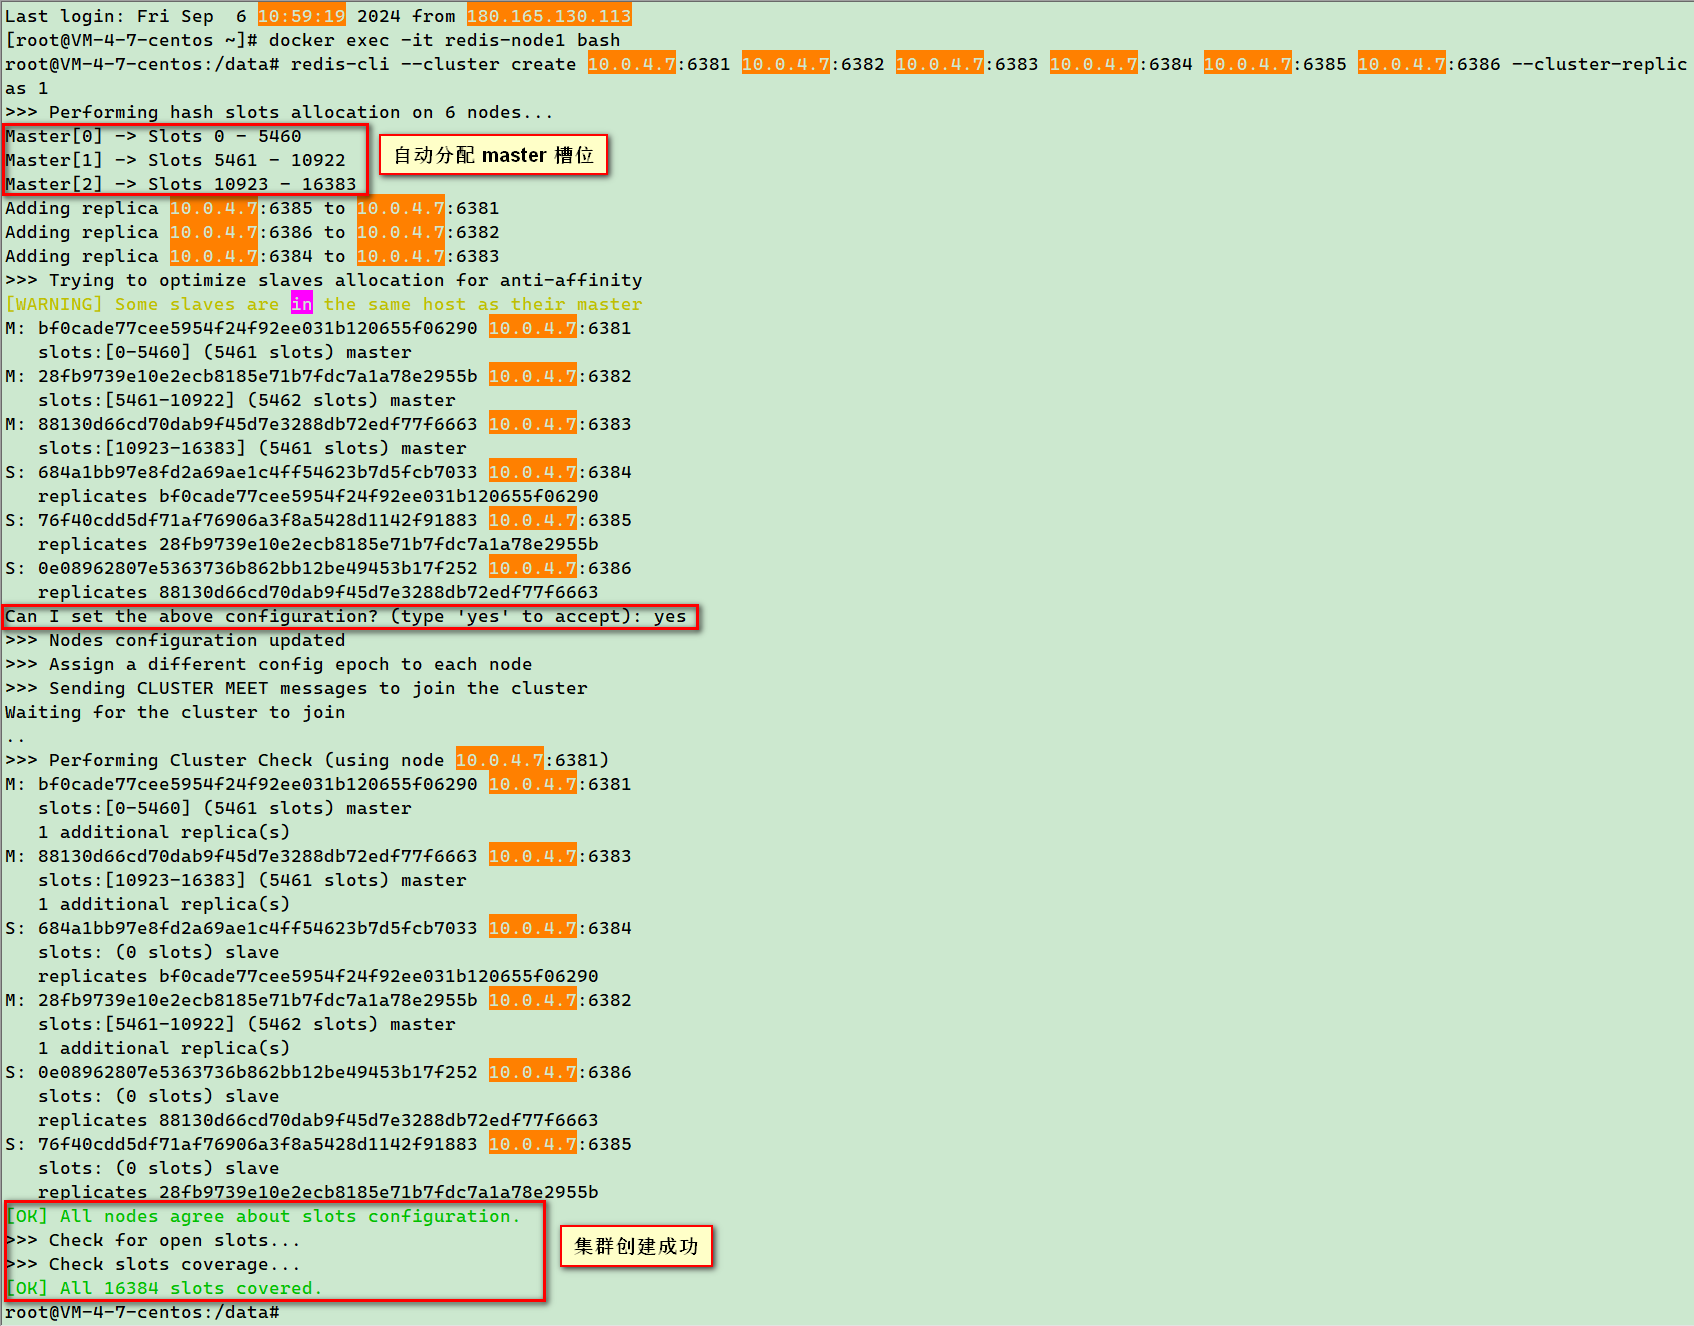Screen dimensions: 1694x1326
Task: Click '[OK] All 16384 slots covered.' line
Action: click(164, 1288)
